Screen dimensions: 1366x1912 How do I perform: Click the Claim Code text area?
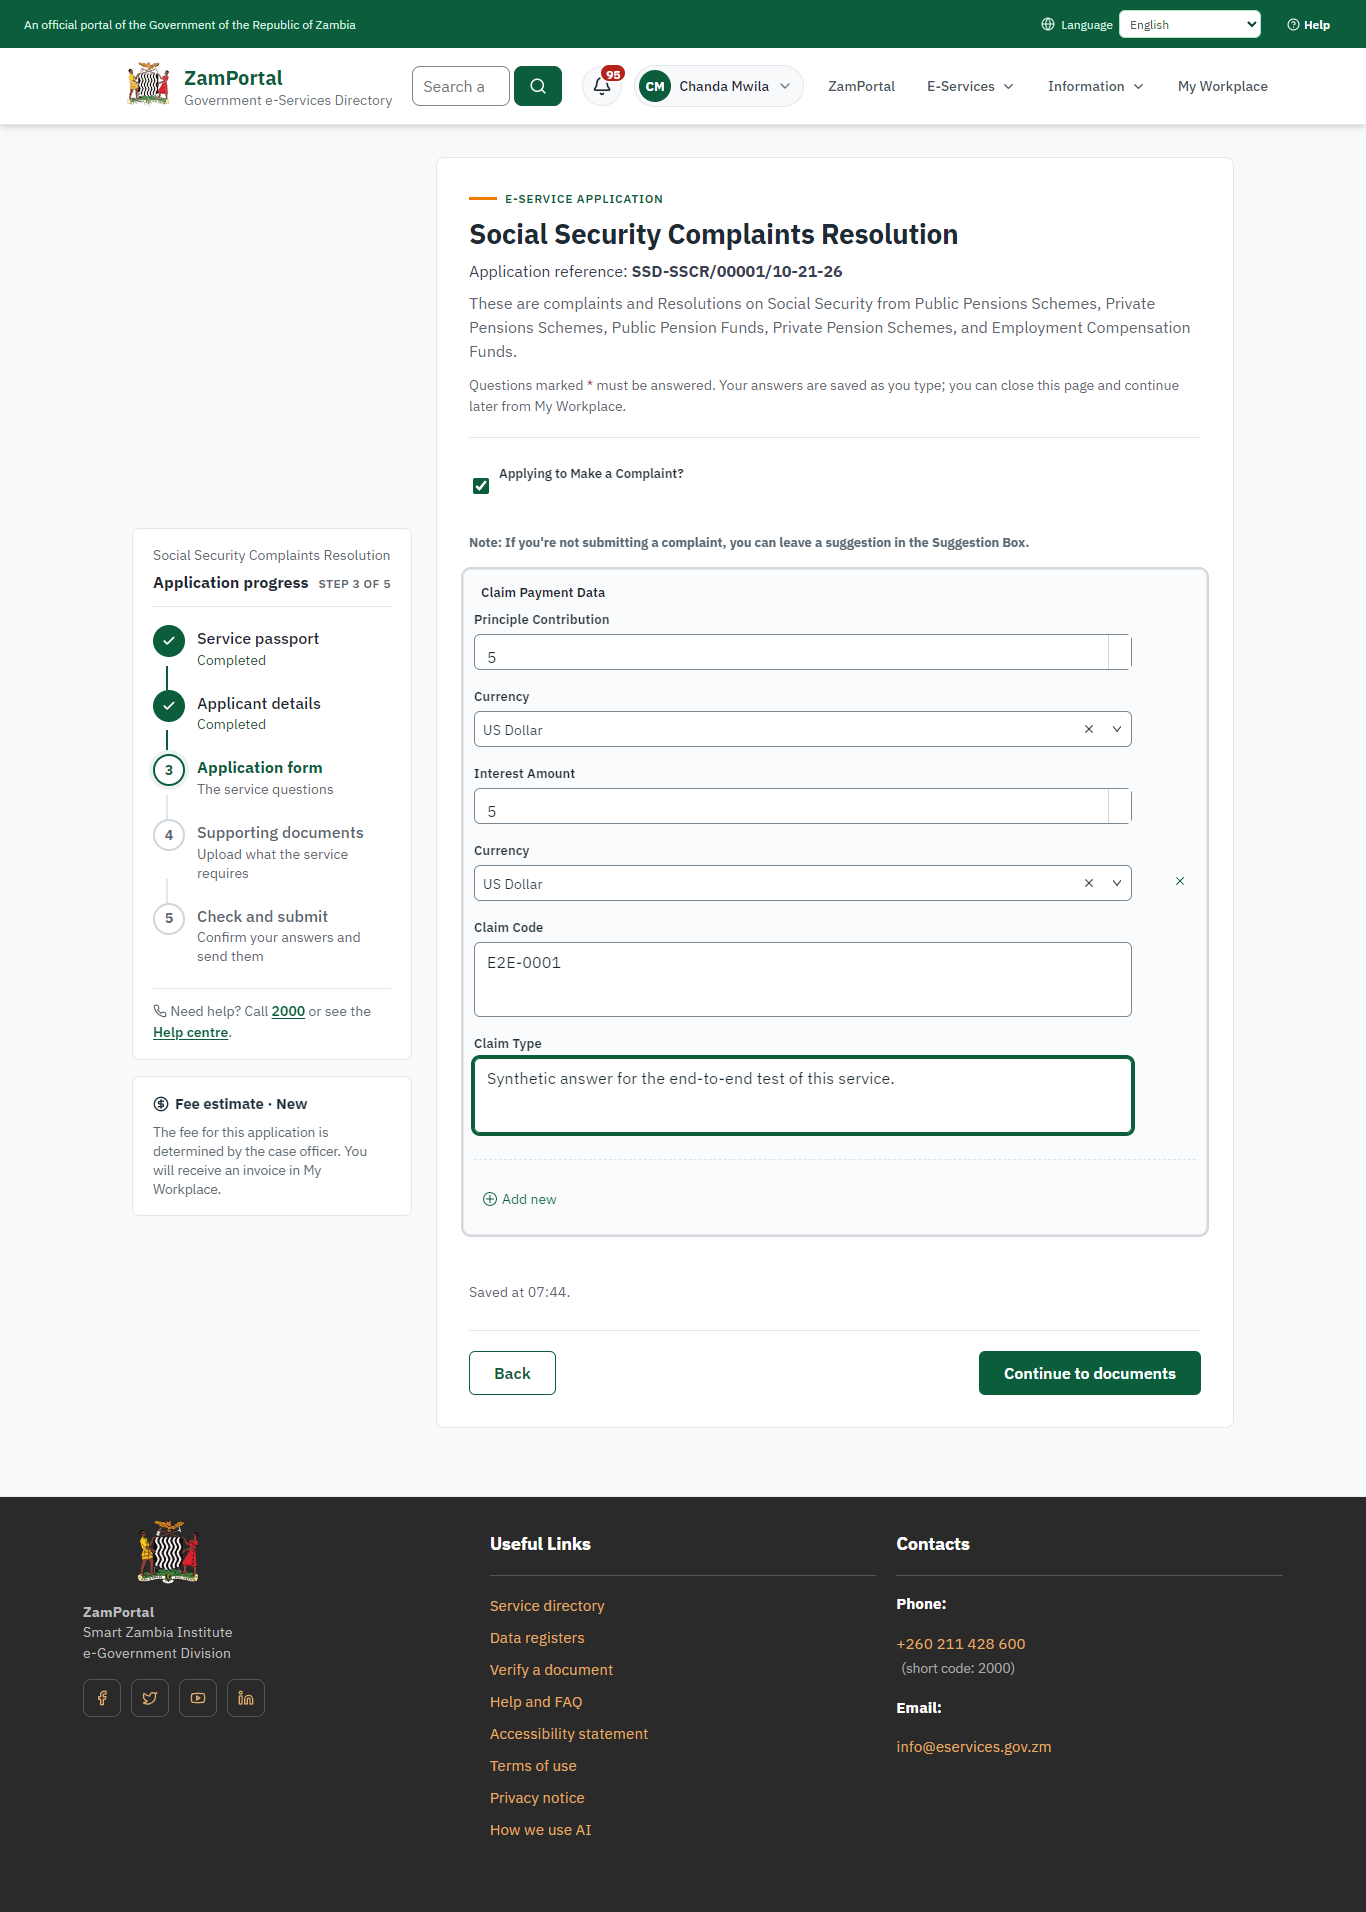point(803,979)
